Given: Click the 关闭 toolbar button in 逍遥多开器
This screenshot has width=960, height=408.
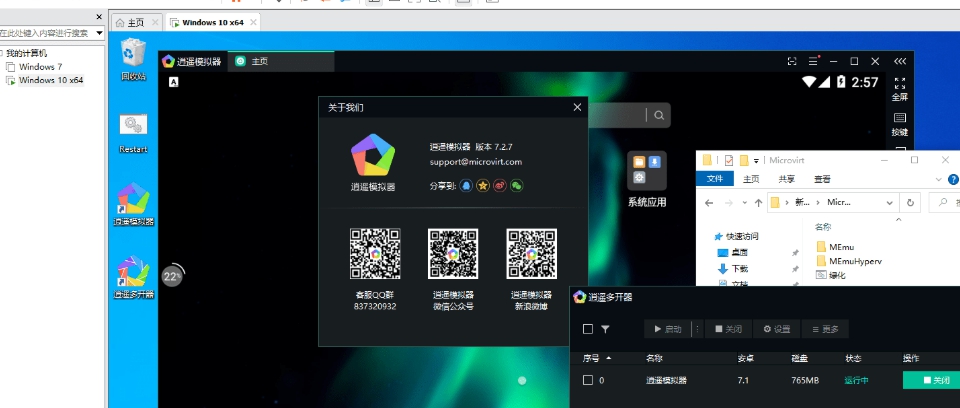Looking at the screenshot, I should tap(728, 329).
